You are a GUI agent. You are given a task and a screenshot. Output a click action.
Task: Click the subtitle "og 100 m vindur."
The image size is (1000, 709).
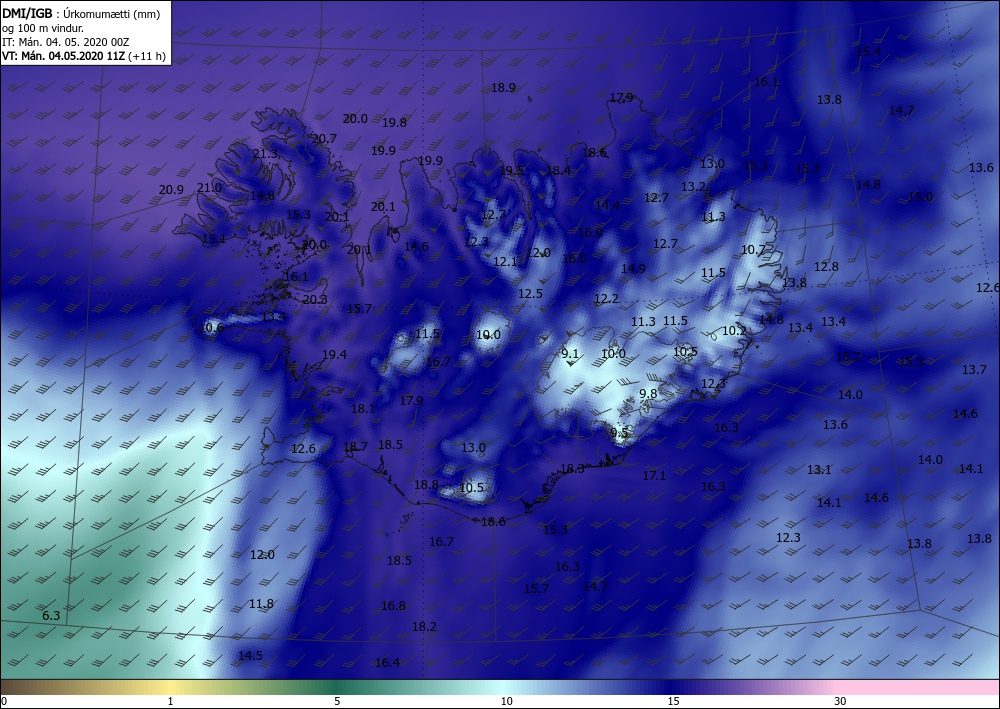click(x=43, y=28)
